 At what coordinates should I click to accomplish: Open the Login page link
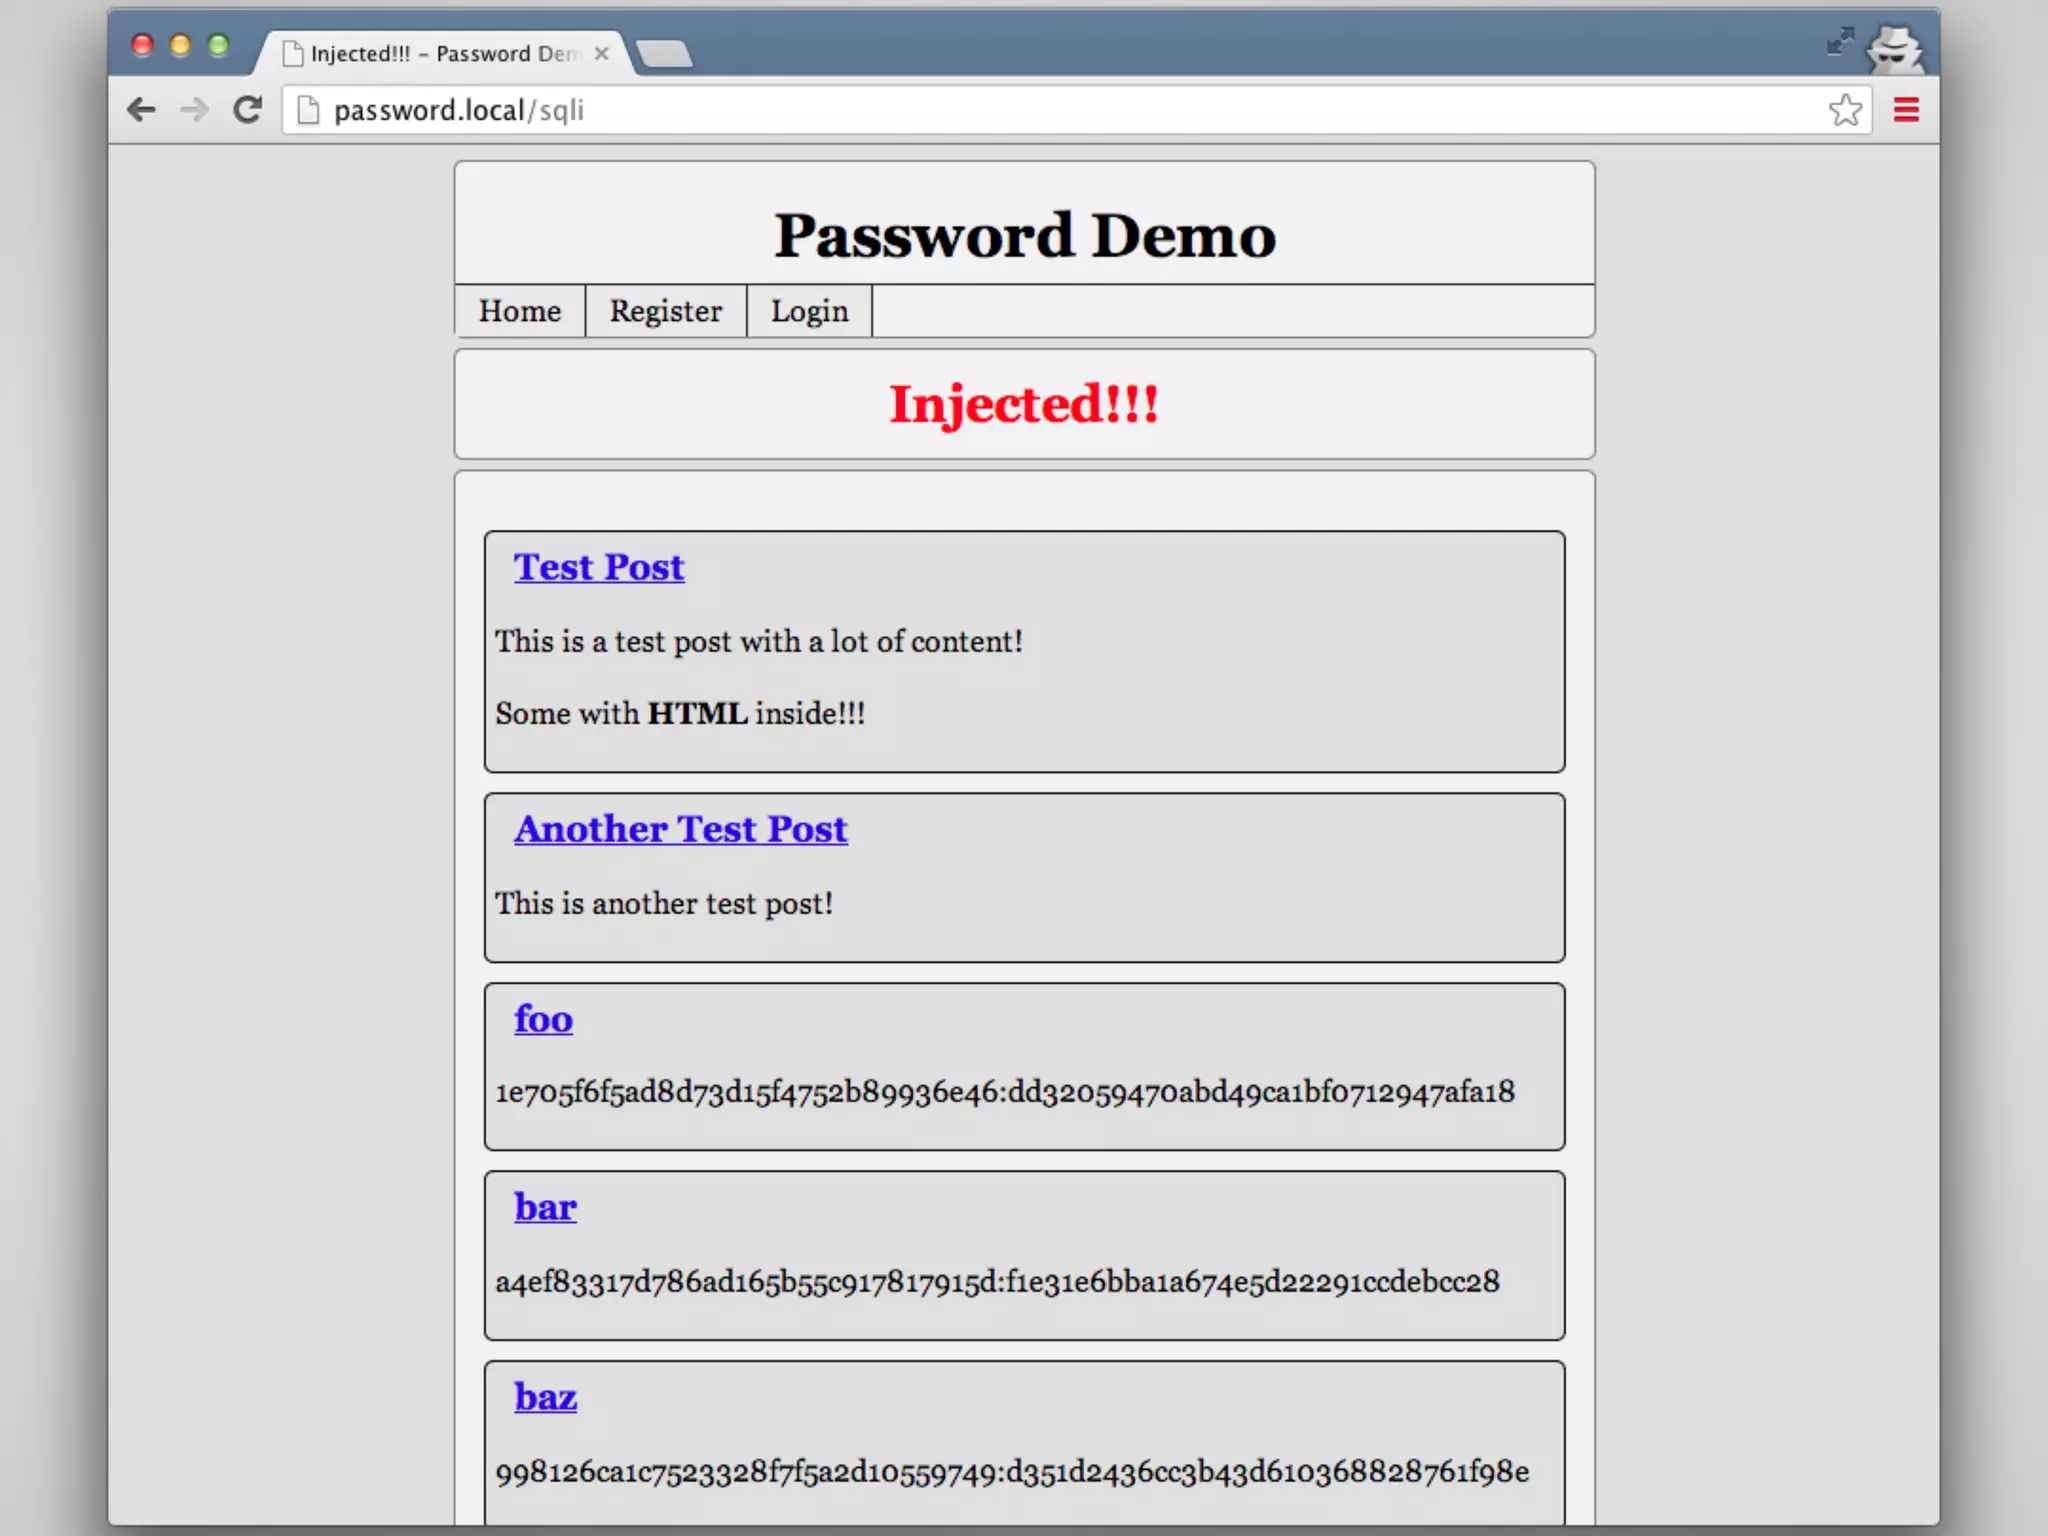[x=809, y=311]
